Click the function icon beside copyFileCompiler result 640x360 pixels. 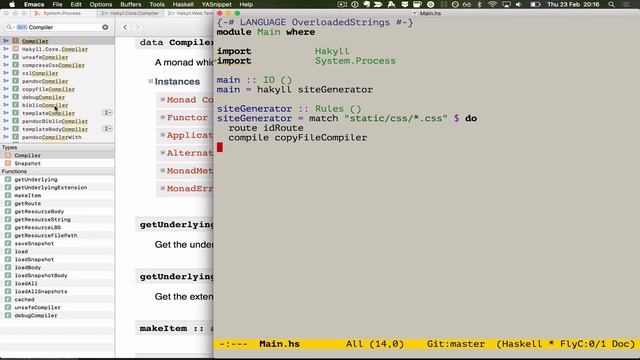(16, 89)
